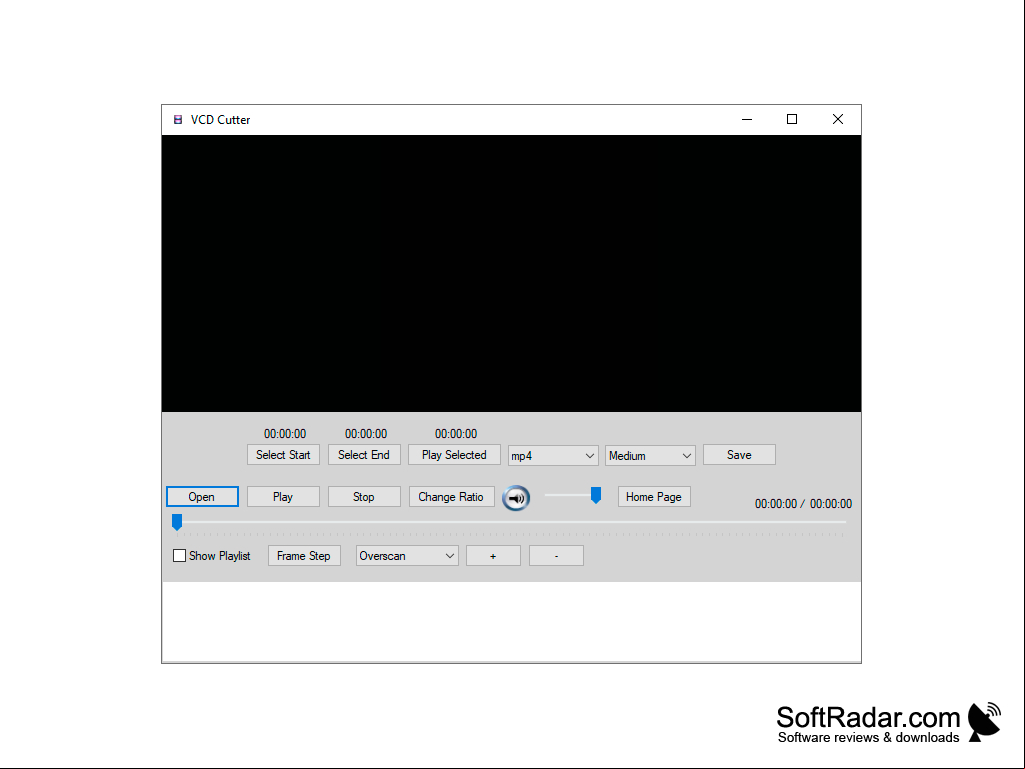The width and height of the screenshot is (1025, 769).
Task: Click the start time 00:00:00 above Select Start
Action: pyautogui.click(x=285, y=434)
